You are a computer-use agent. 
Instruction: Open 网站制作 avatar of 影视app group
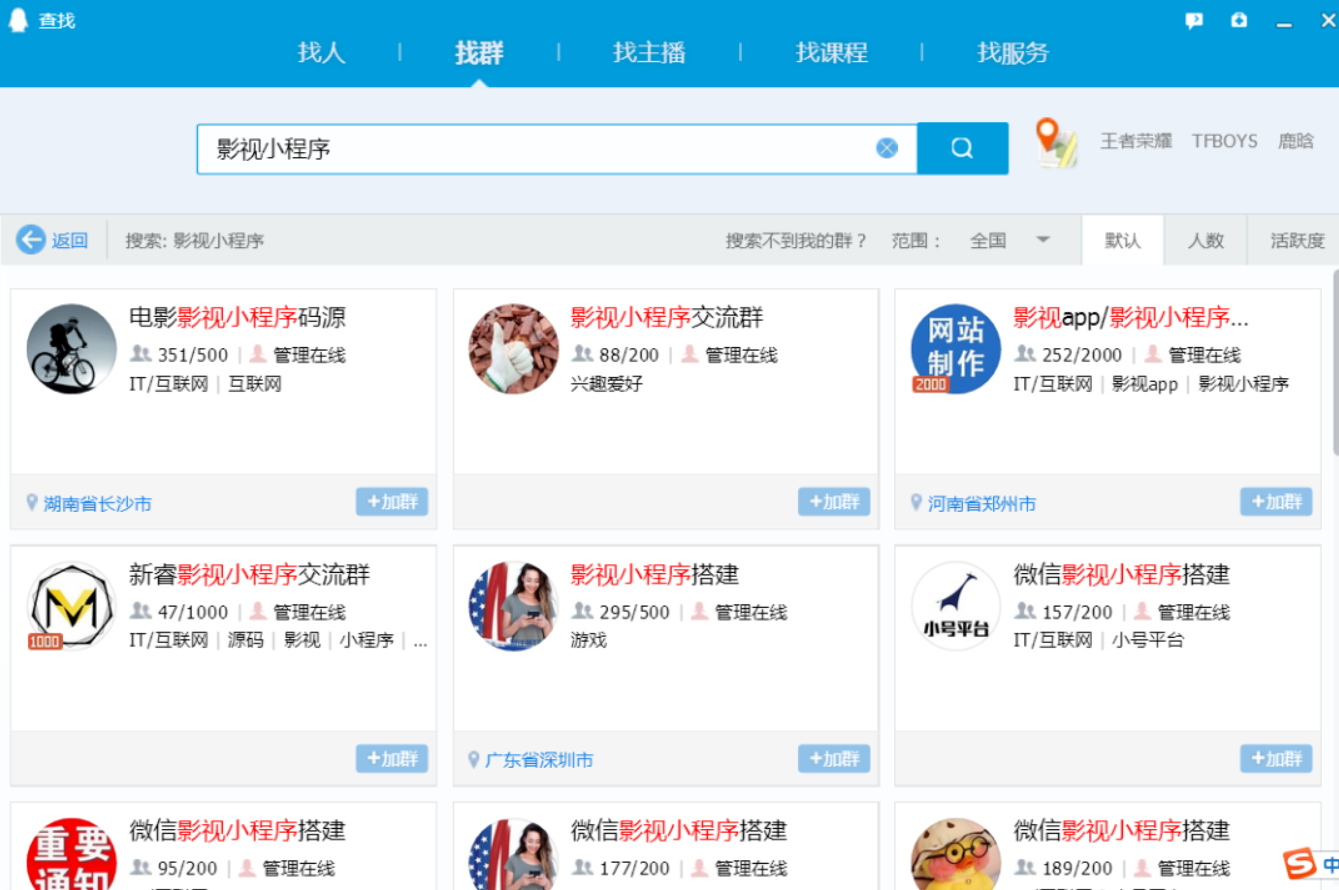coord(956,349)
